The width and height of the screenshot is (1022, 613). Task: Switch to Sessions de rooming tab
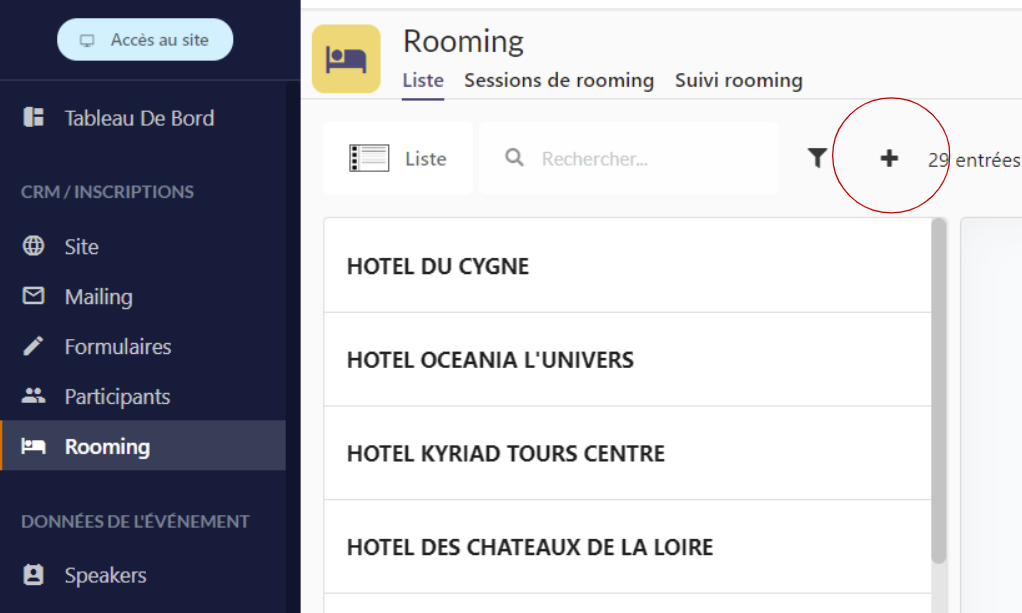[x=559, y=80]
